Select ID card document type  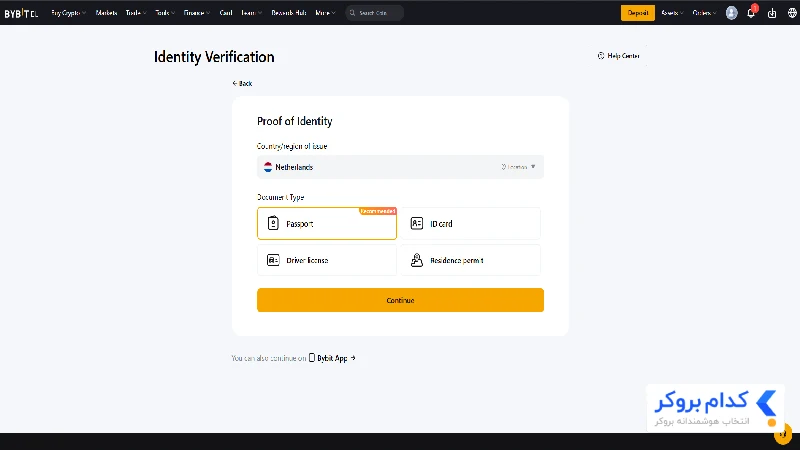(x=470, y=223)
